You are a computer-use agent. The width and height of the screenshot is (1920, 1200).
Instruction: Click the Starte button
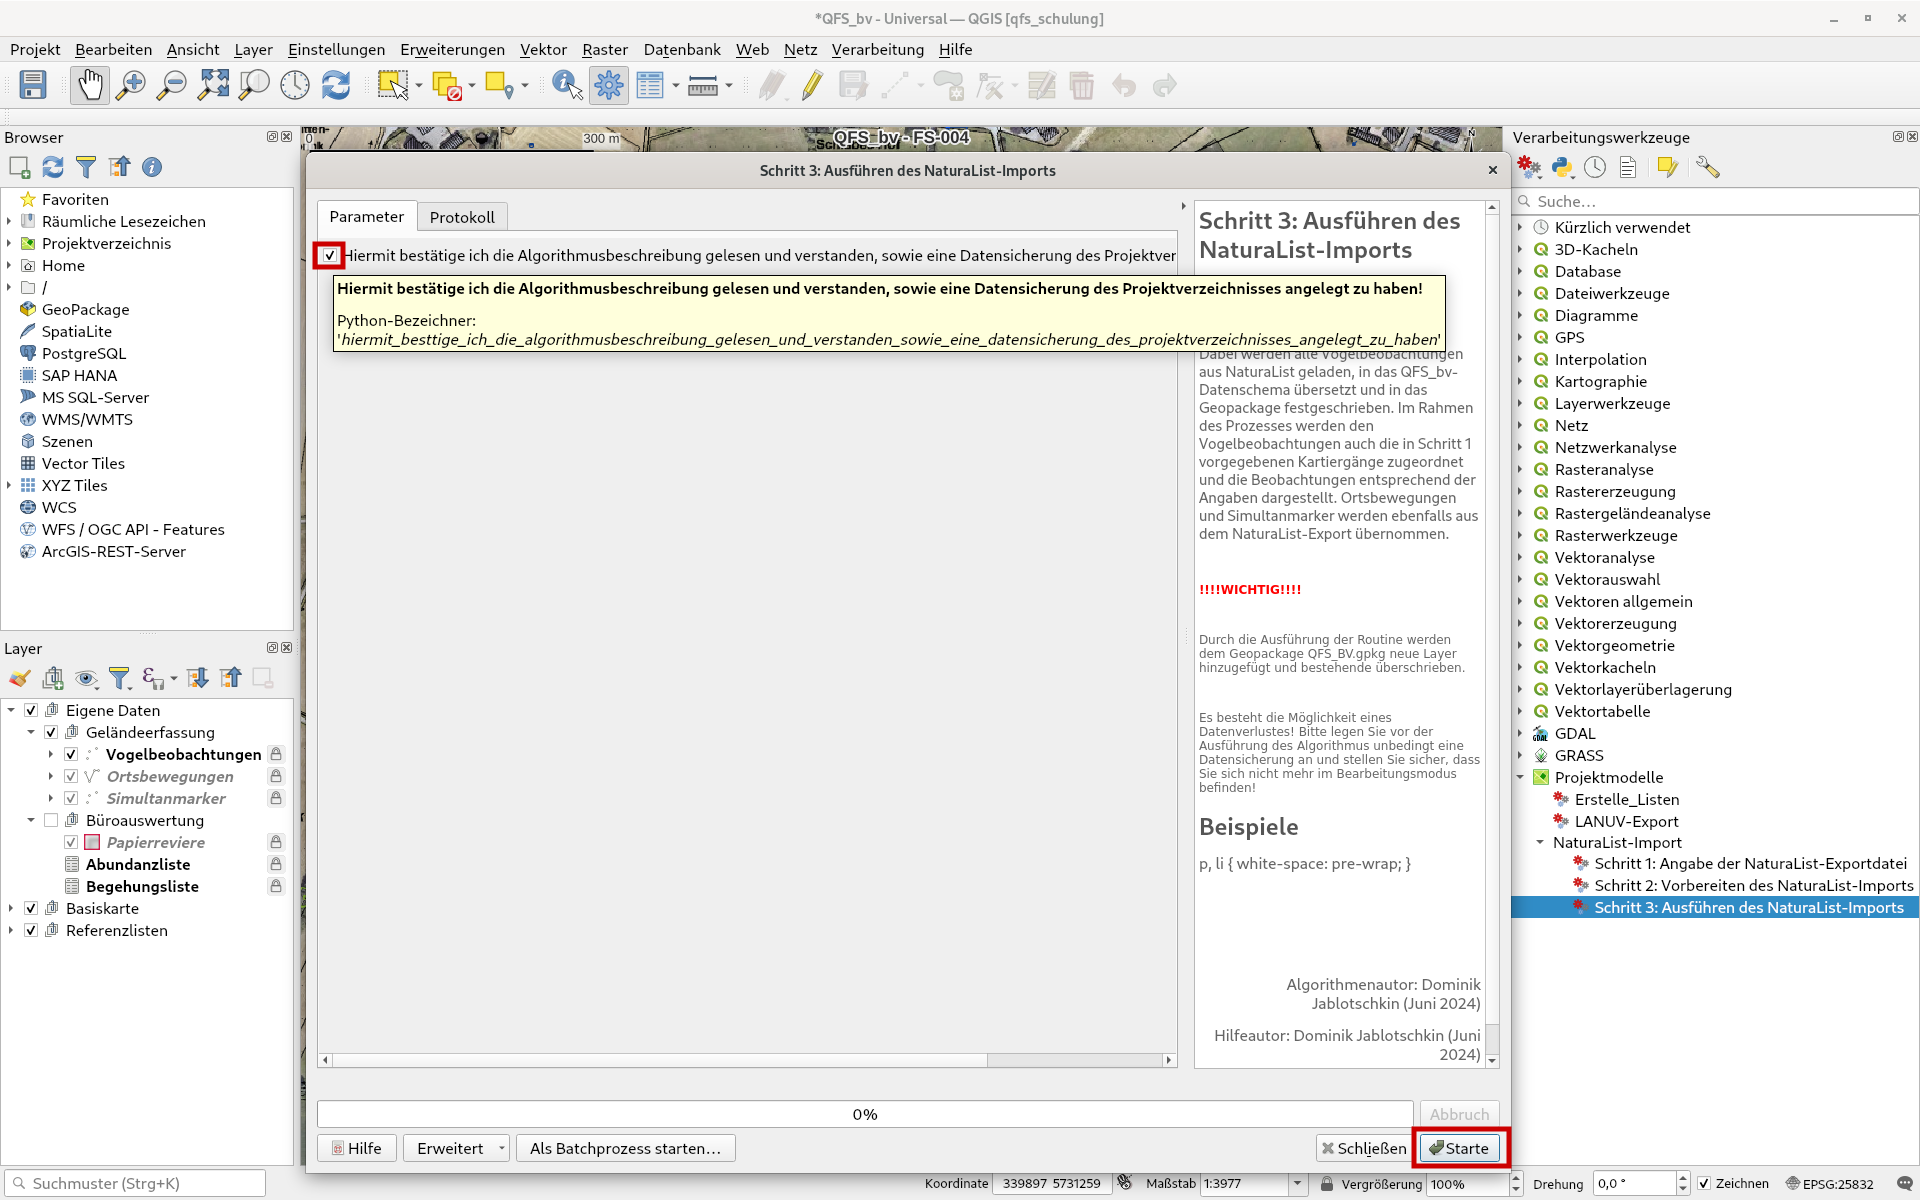pos(1460,1148)
